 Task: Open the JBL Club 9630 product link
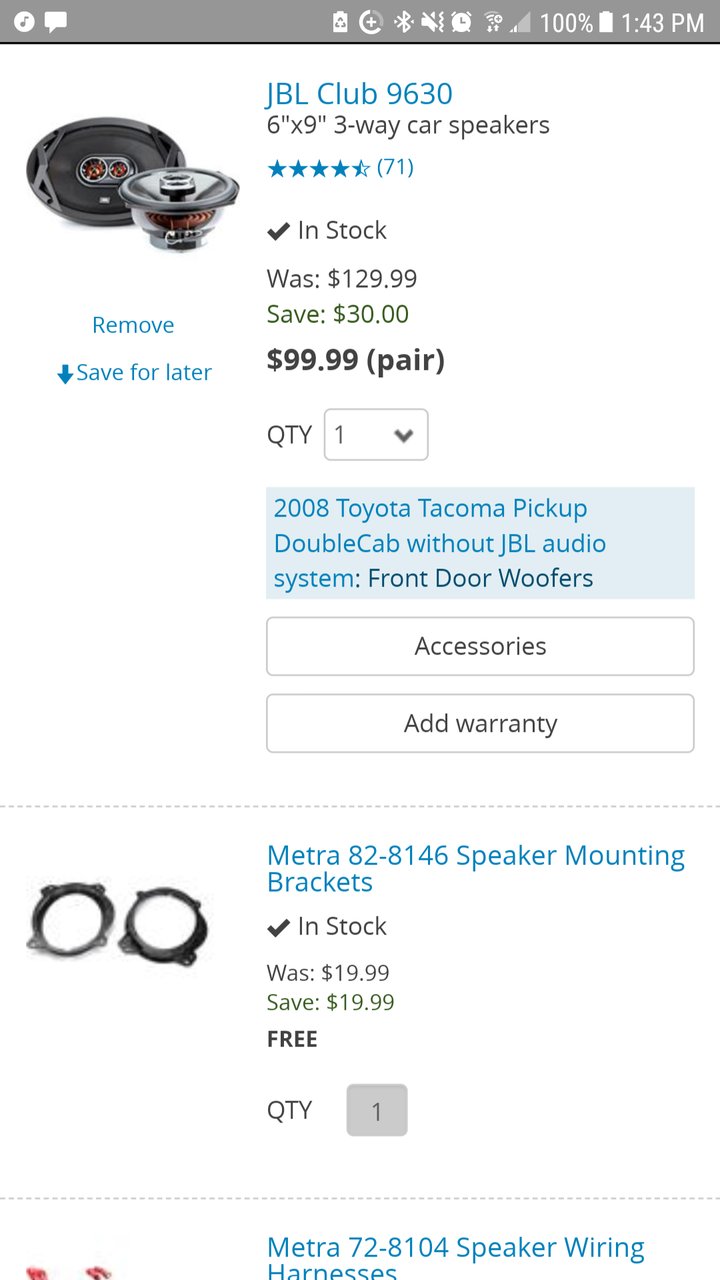click(360, 94)
